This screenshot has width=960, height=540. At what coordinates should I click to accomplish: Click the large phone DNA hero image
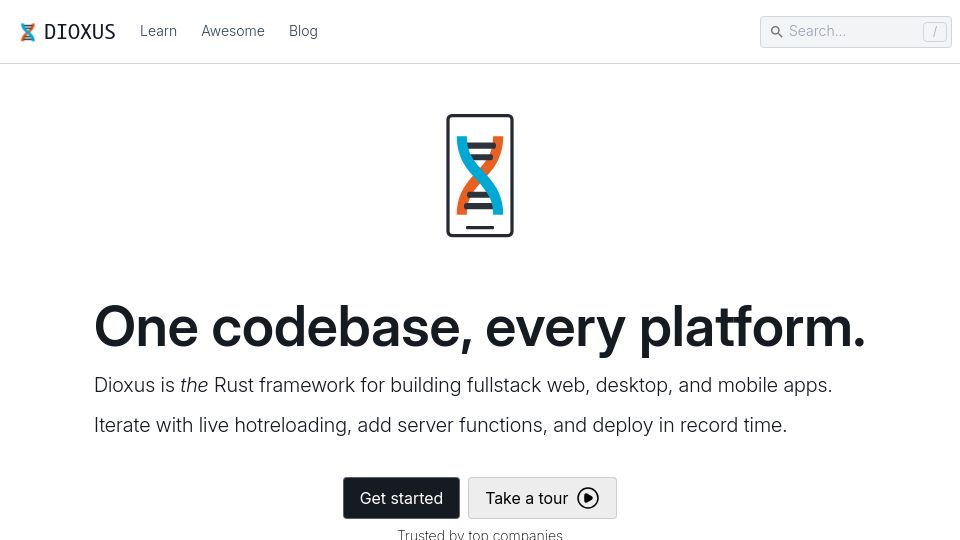480,176
